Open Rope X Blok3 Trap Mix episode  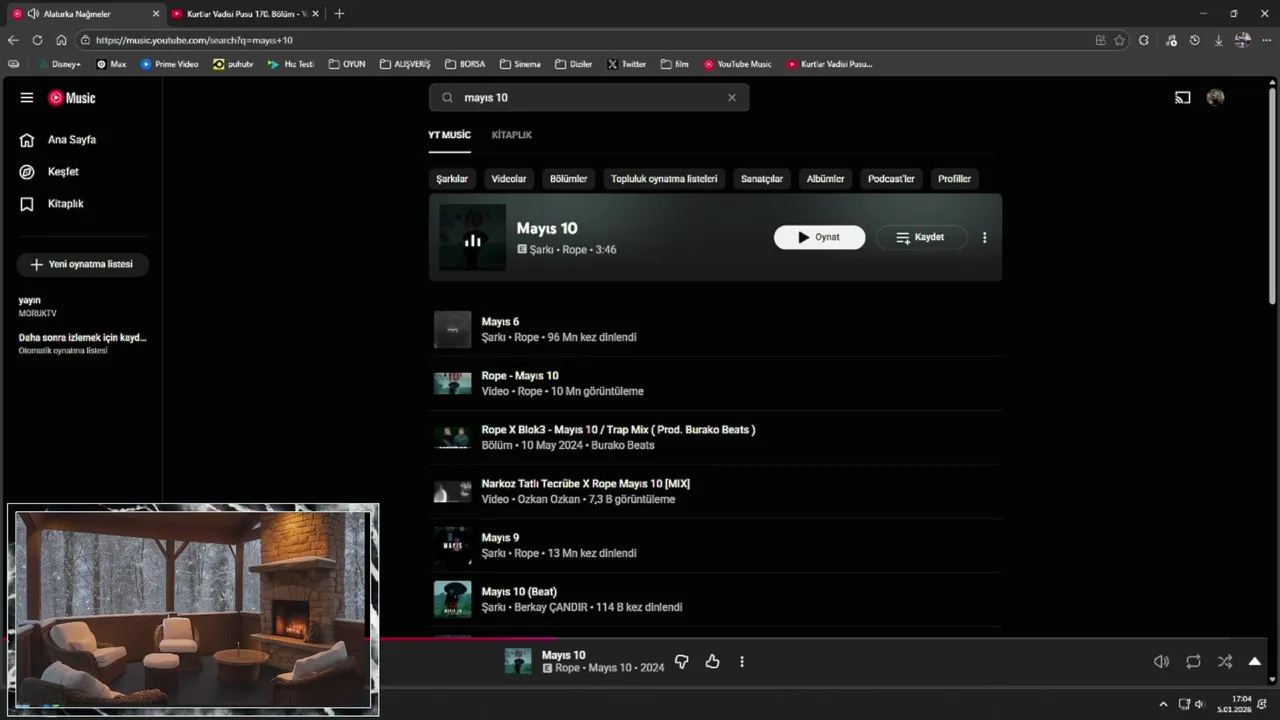[715, 437]
